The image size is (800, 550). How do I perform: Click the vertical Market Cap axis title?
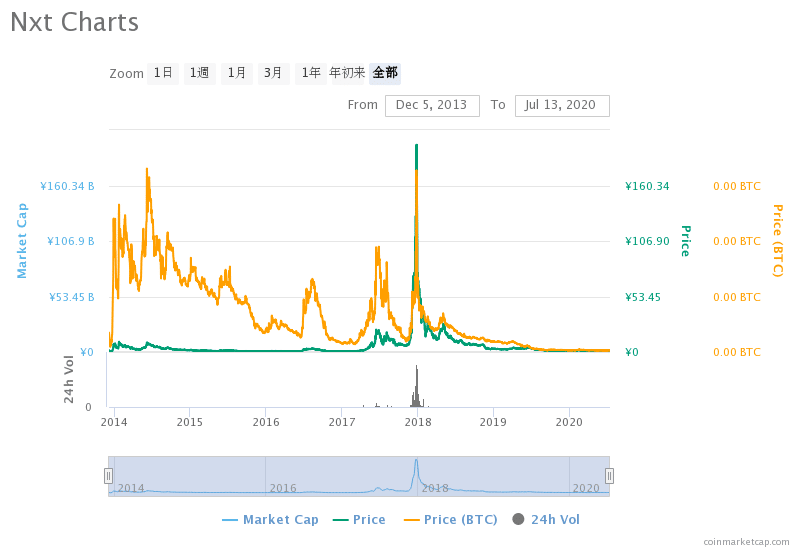(x=22, y=240)
